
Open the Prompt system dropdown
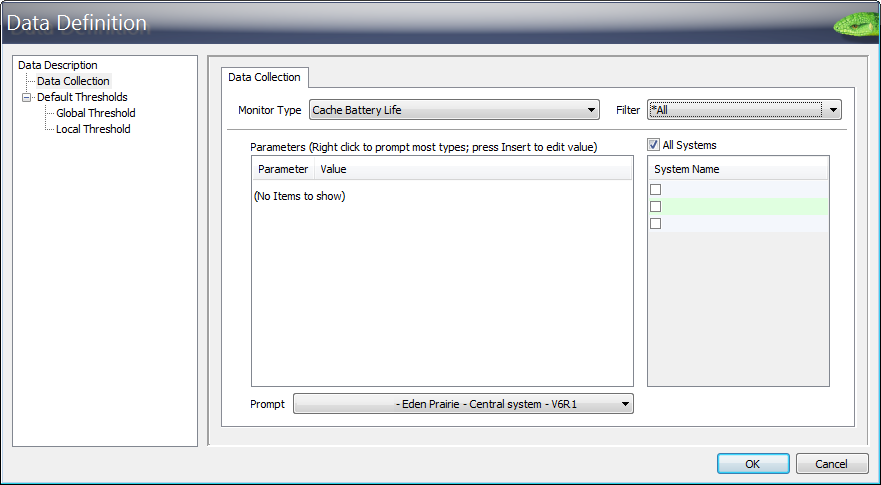pos(463,404)
